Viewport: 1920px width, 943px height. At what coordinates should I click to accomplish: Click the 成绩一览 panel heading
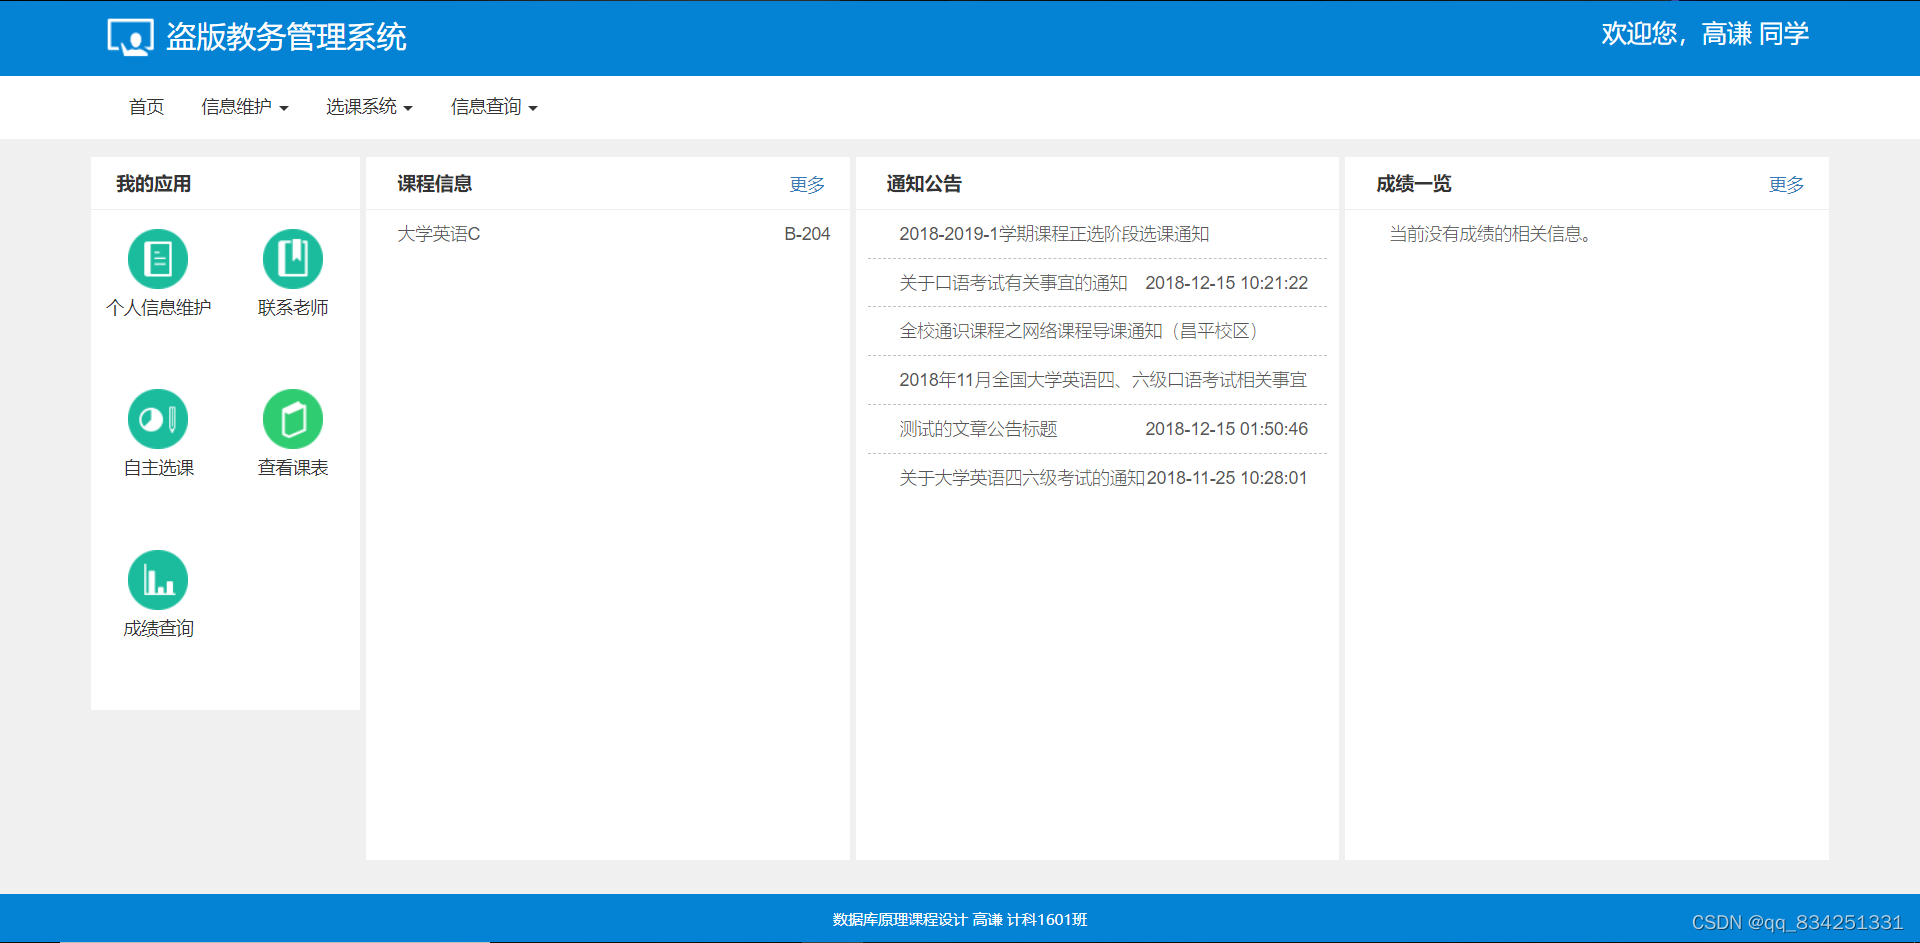(1414, 184)
